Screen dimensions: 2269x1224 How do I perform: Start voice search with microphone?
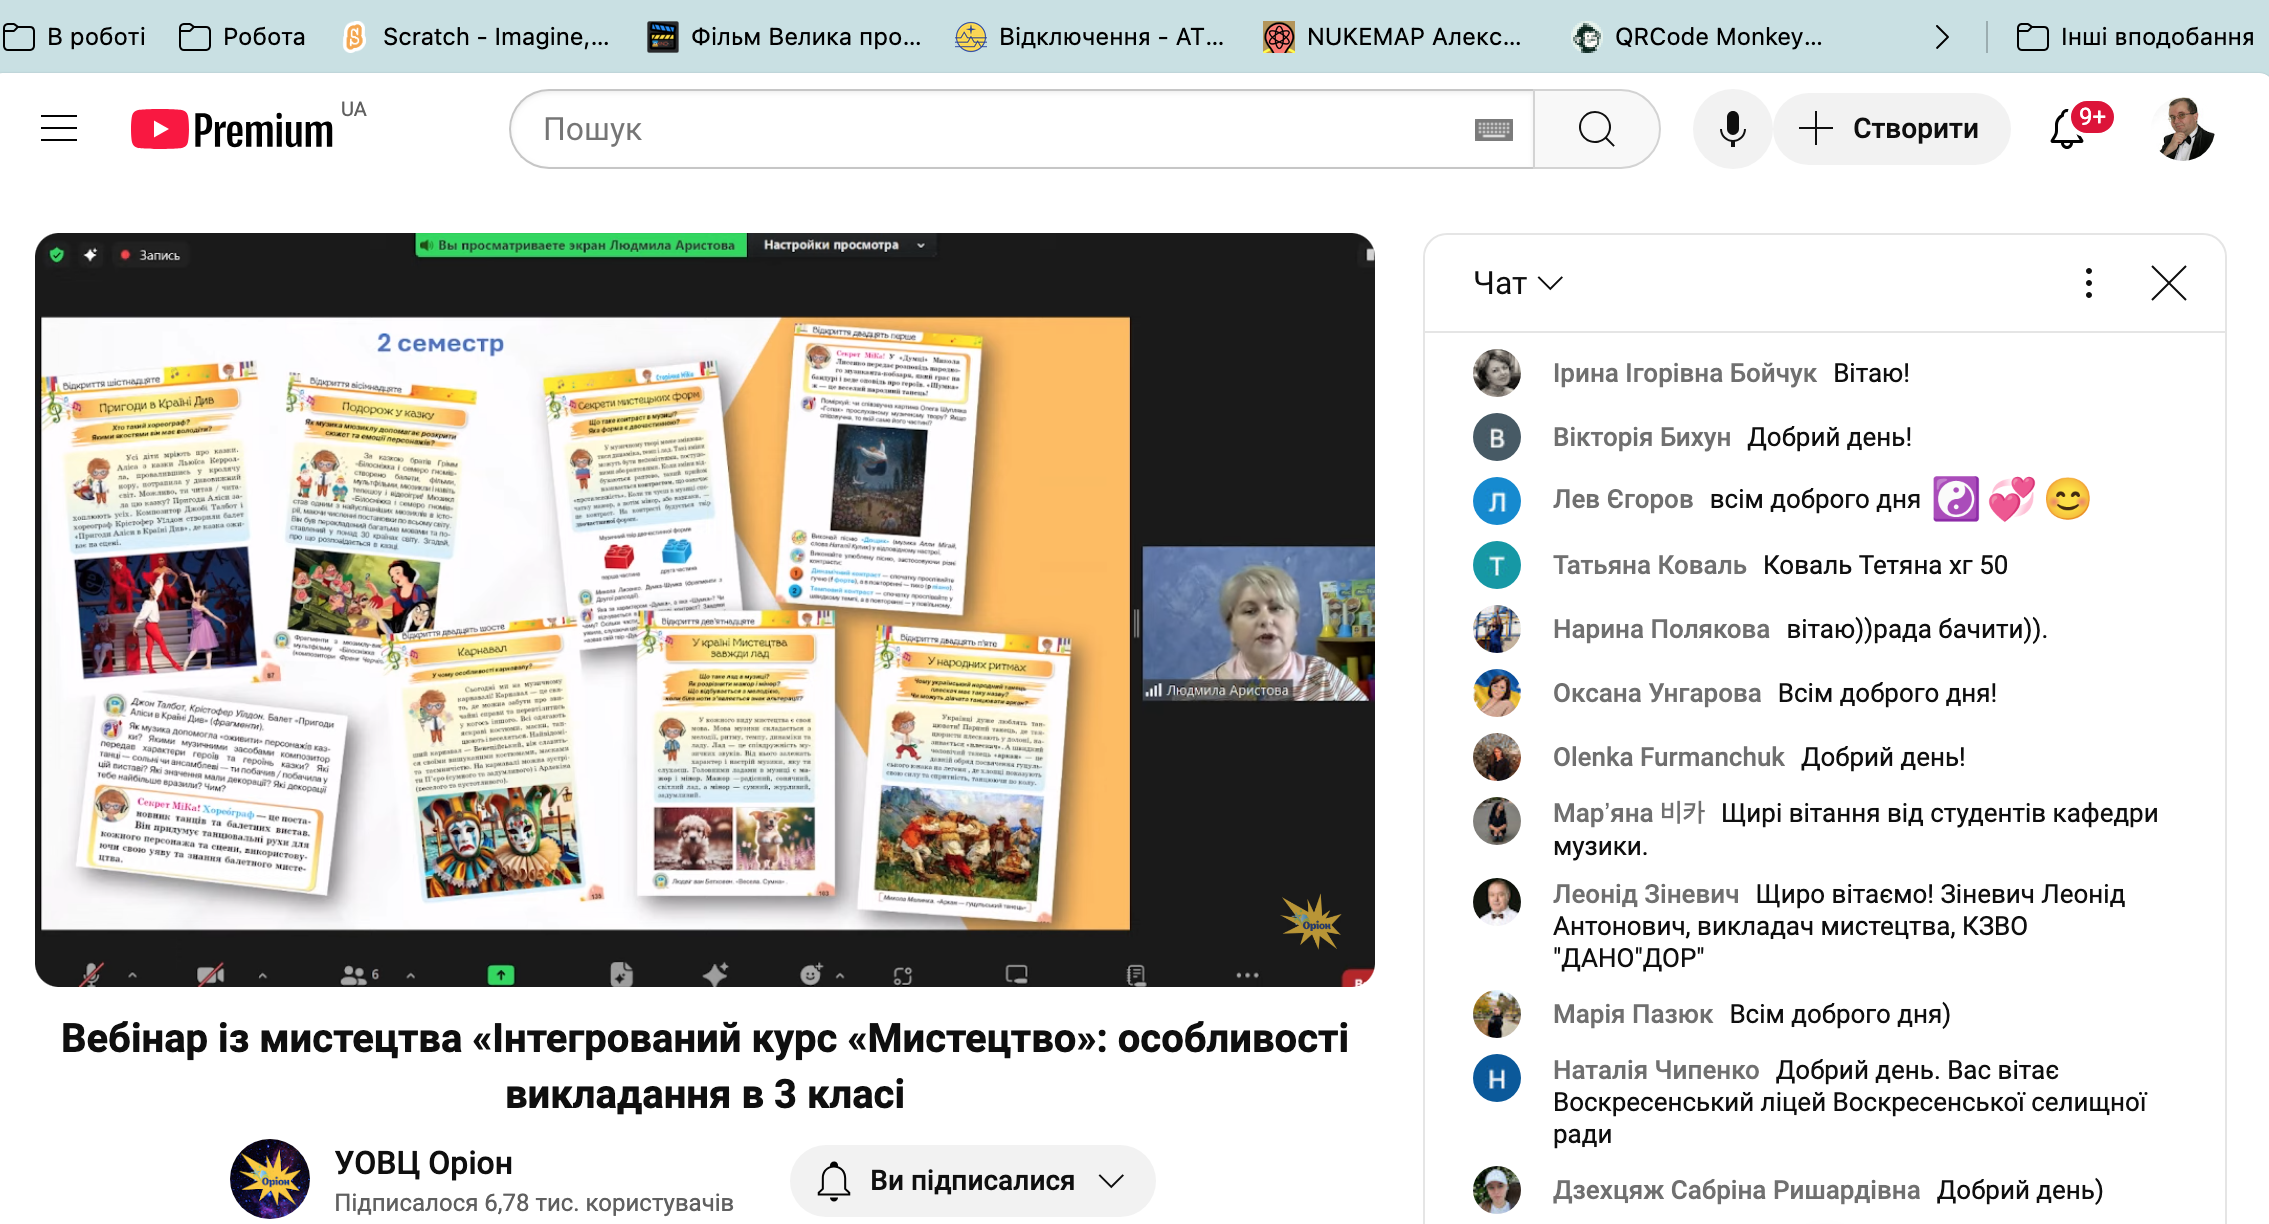tap(1732, 129)
